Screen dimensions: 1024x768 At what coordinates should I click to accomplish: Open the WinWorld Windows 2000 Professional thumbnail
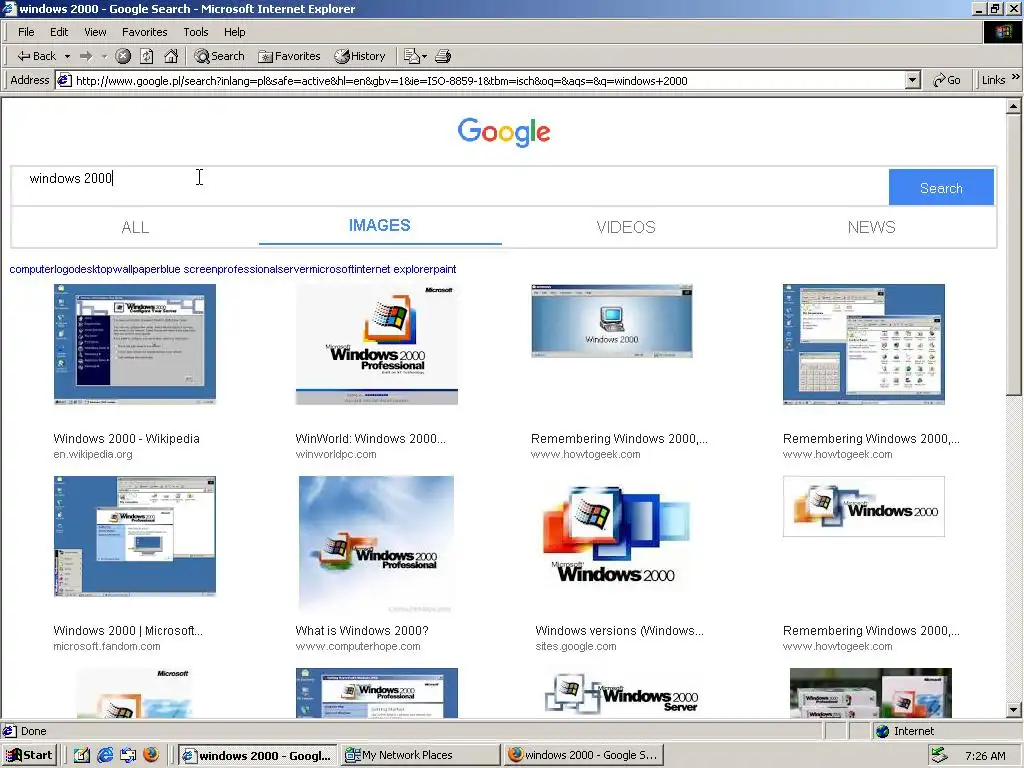(377, 344)
